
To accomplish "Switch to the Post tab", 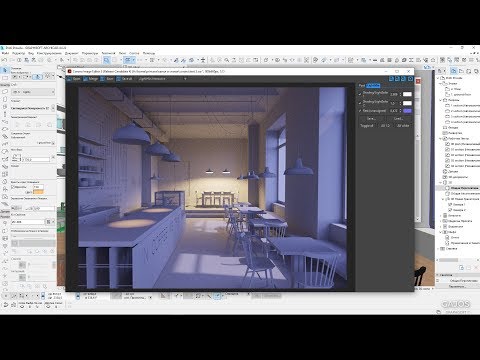I will (361, 86).
